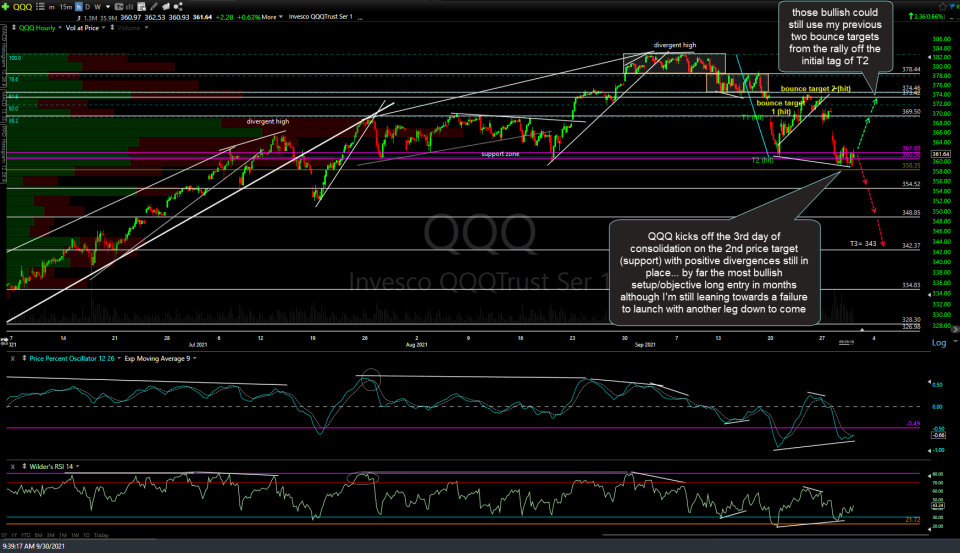The image size is (960, 553).
Task: Click the 361.64 last price in quote bar
Action: click(201, 17)
